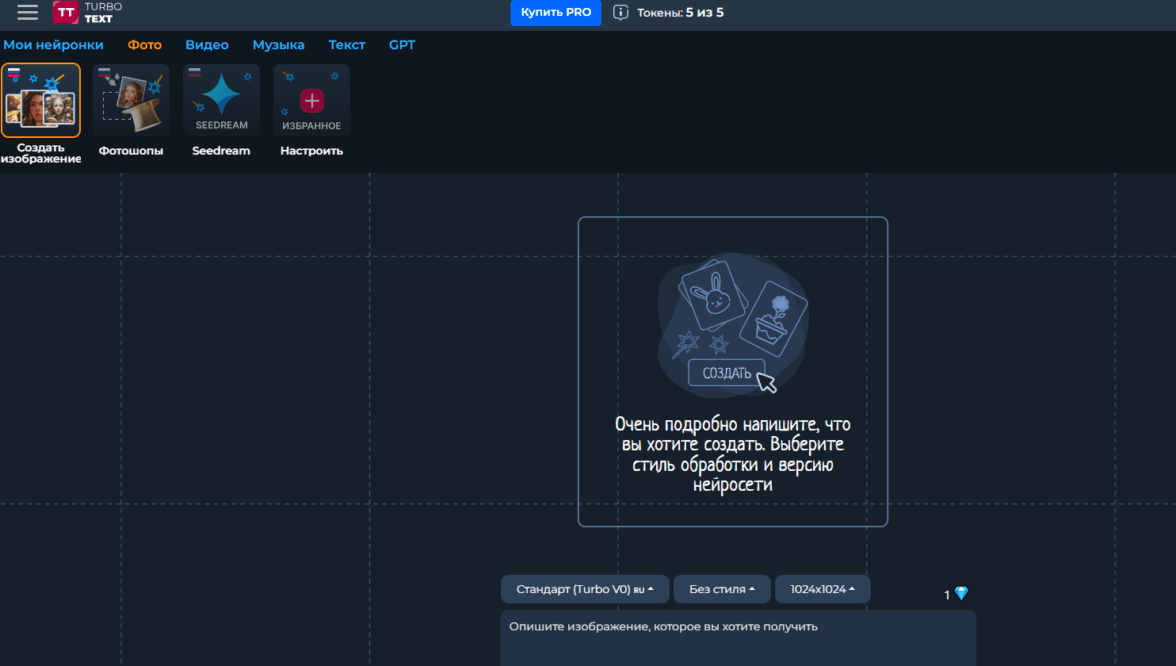Click the Настроить favorites icon
The height and width of the screenshot is (666, 1176).
click(x=312, y=101)
